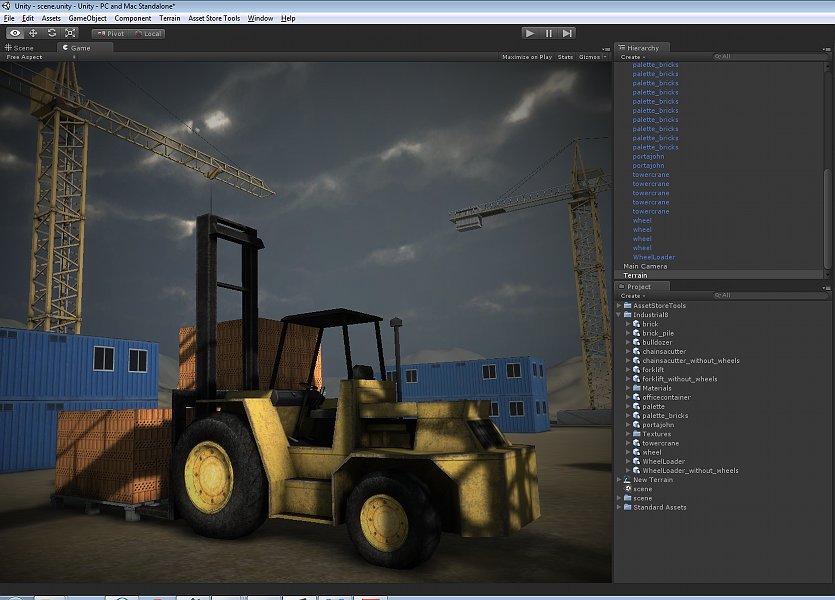
Task: Expand the Standard Assets folder
Action: tap(619, 507)
